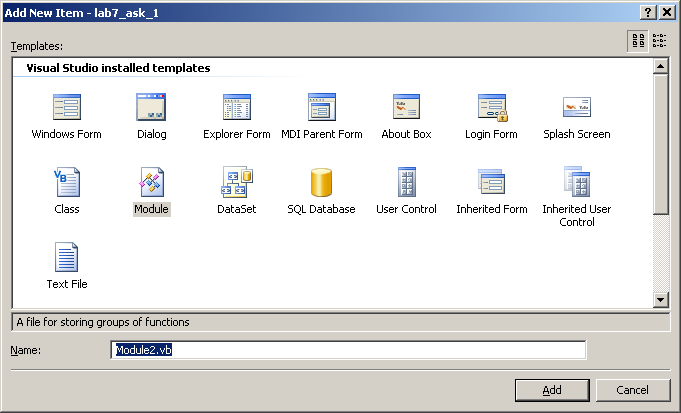Click the "Windows Form" label
Screen dimensions: 681x413
click(66, 134)
